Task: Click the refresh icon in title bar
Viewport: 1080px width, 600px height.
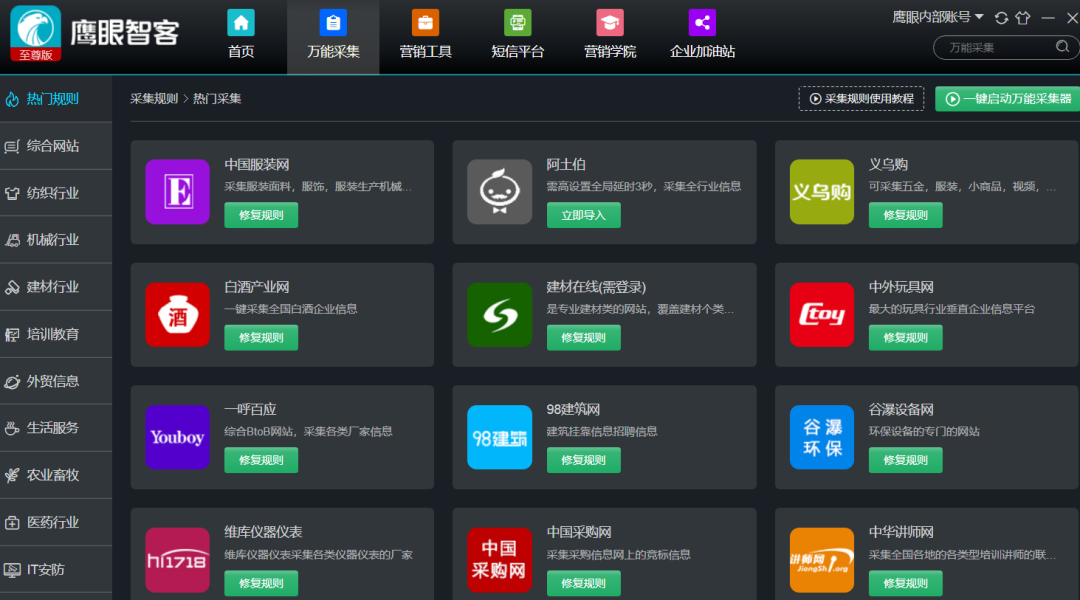Action: [x=1001, y=18]
